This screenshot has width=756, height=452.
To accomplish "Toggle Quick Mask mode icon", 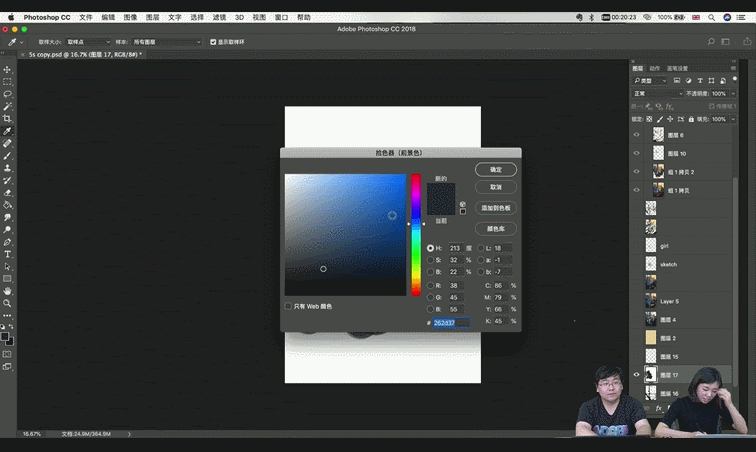I will point(7,354).
